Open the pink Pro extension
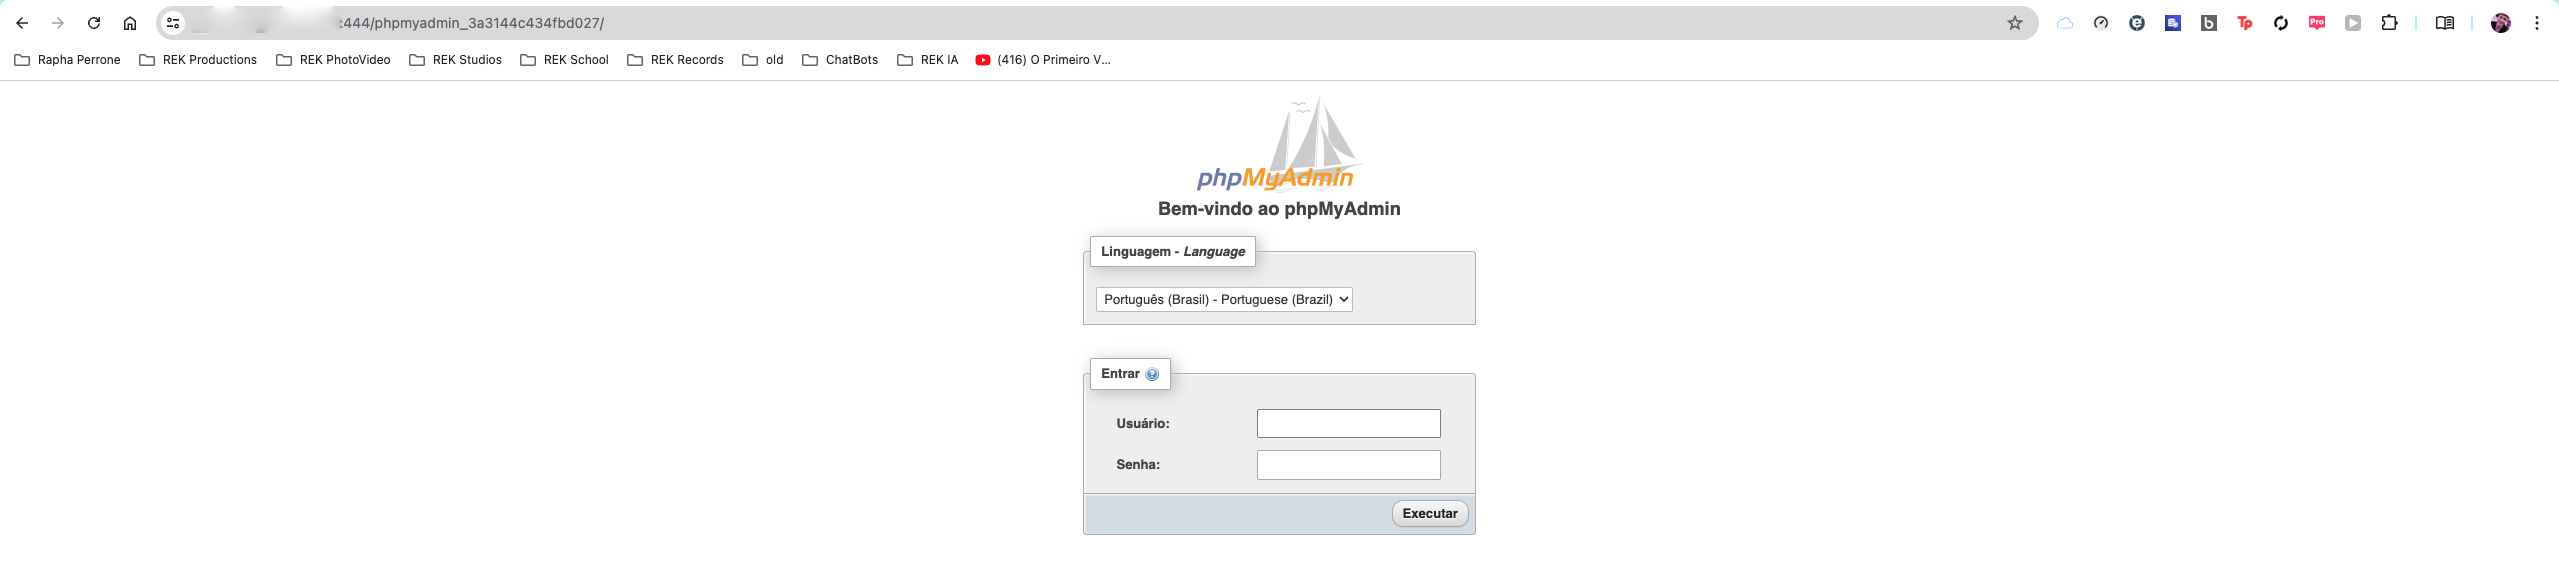Viewport: 2559px width, 582px height. 2317,23
